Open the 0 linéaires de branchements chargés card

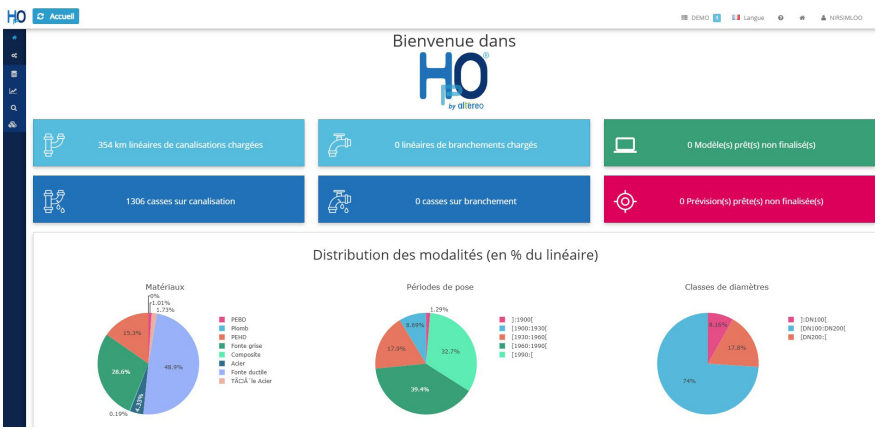click(454, 143)
